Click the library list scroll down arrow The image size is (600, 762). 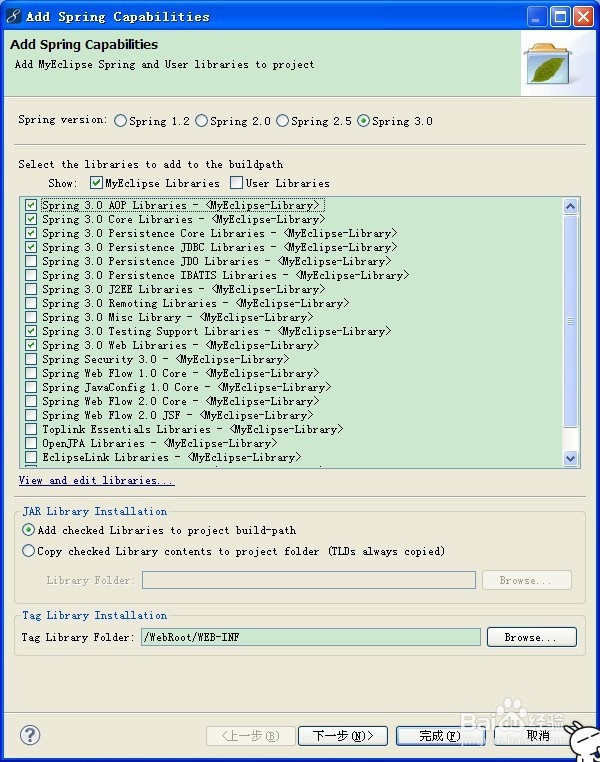(570, 458)
